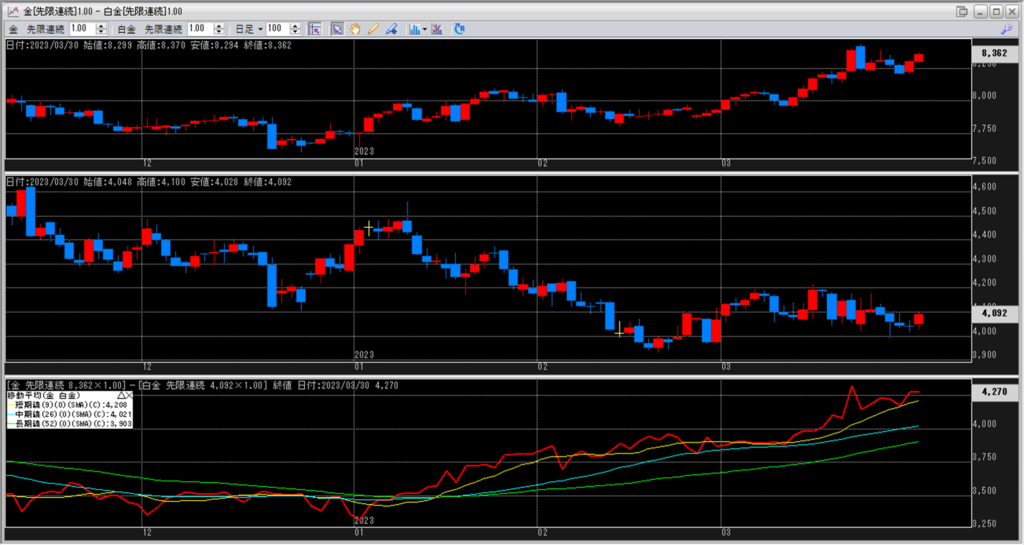Adjust the platinum 1.00 ratio spinner
Image resolution: width=1024 pixels, height=545 pixels.
point(222,29)
